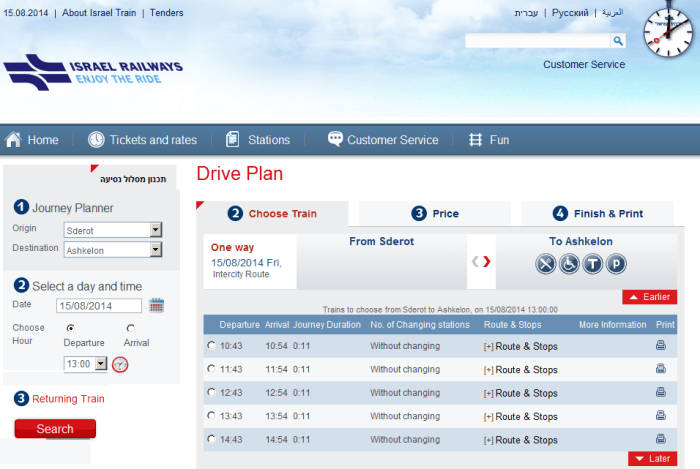Screen dimensions: 700x469
Task: Click the wheelchair accessibility station icon
Action: click(x=569, y=264)
